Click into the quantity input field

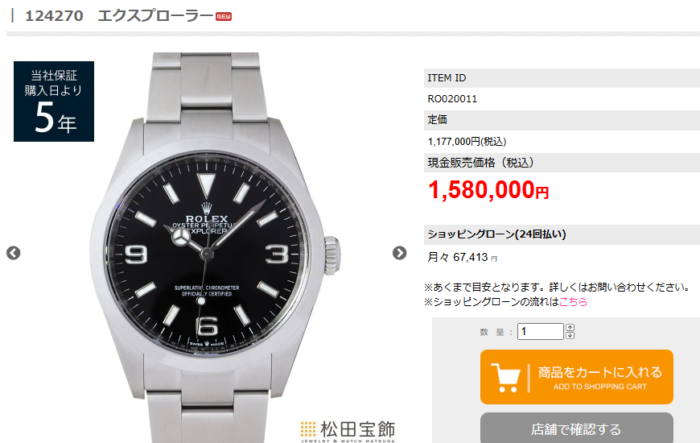pyautogui.click(x=540, y=331)
